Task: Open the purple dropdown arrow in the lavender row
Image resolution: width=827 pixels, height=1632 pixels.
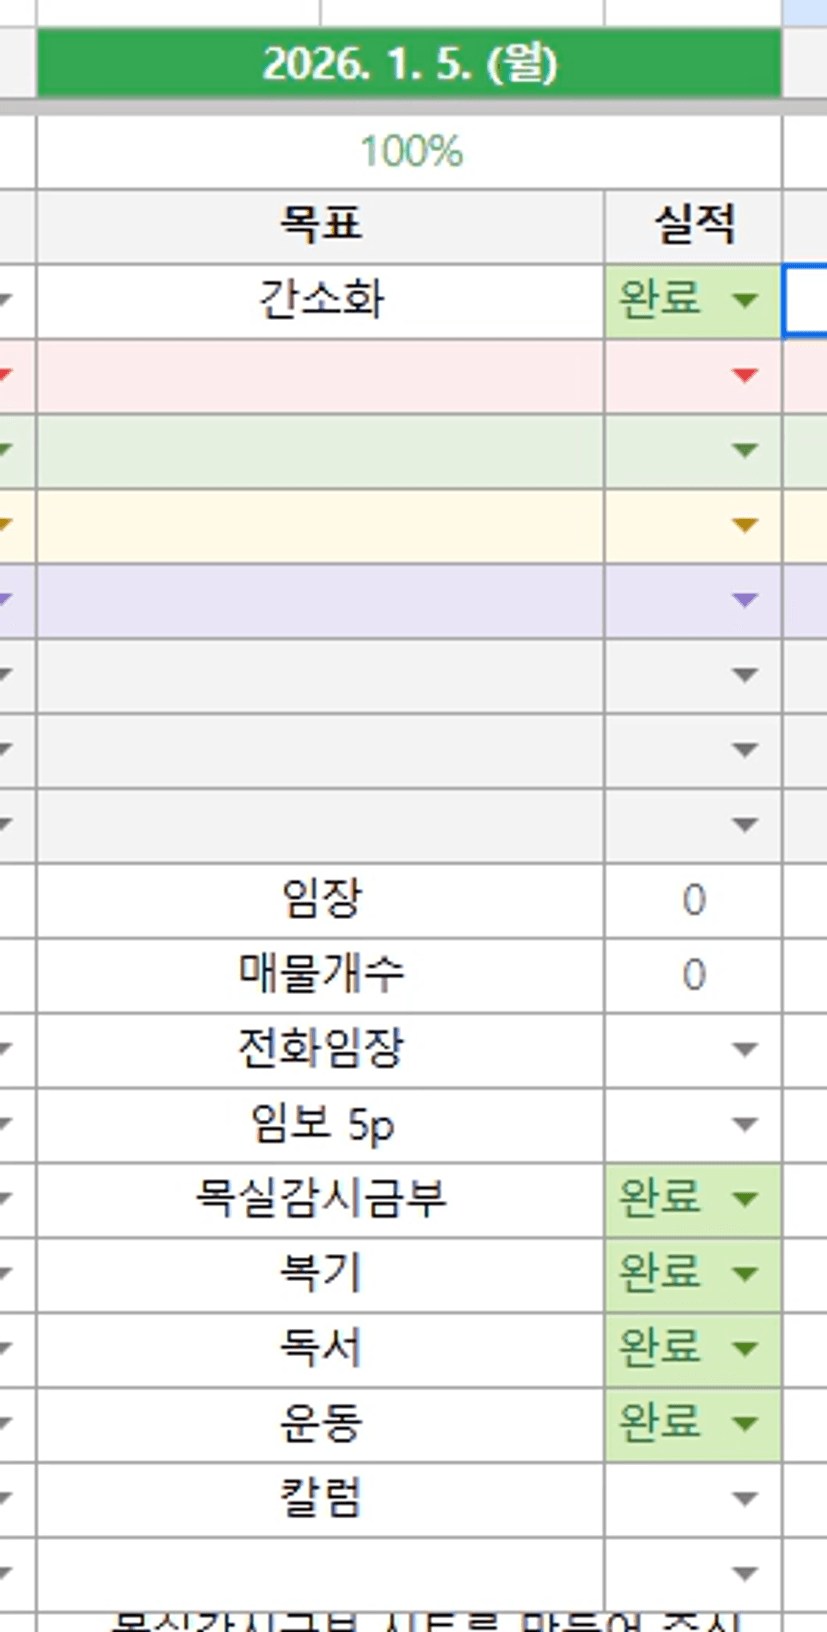Action: click(x=744, y=600)
